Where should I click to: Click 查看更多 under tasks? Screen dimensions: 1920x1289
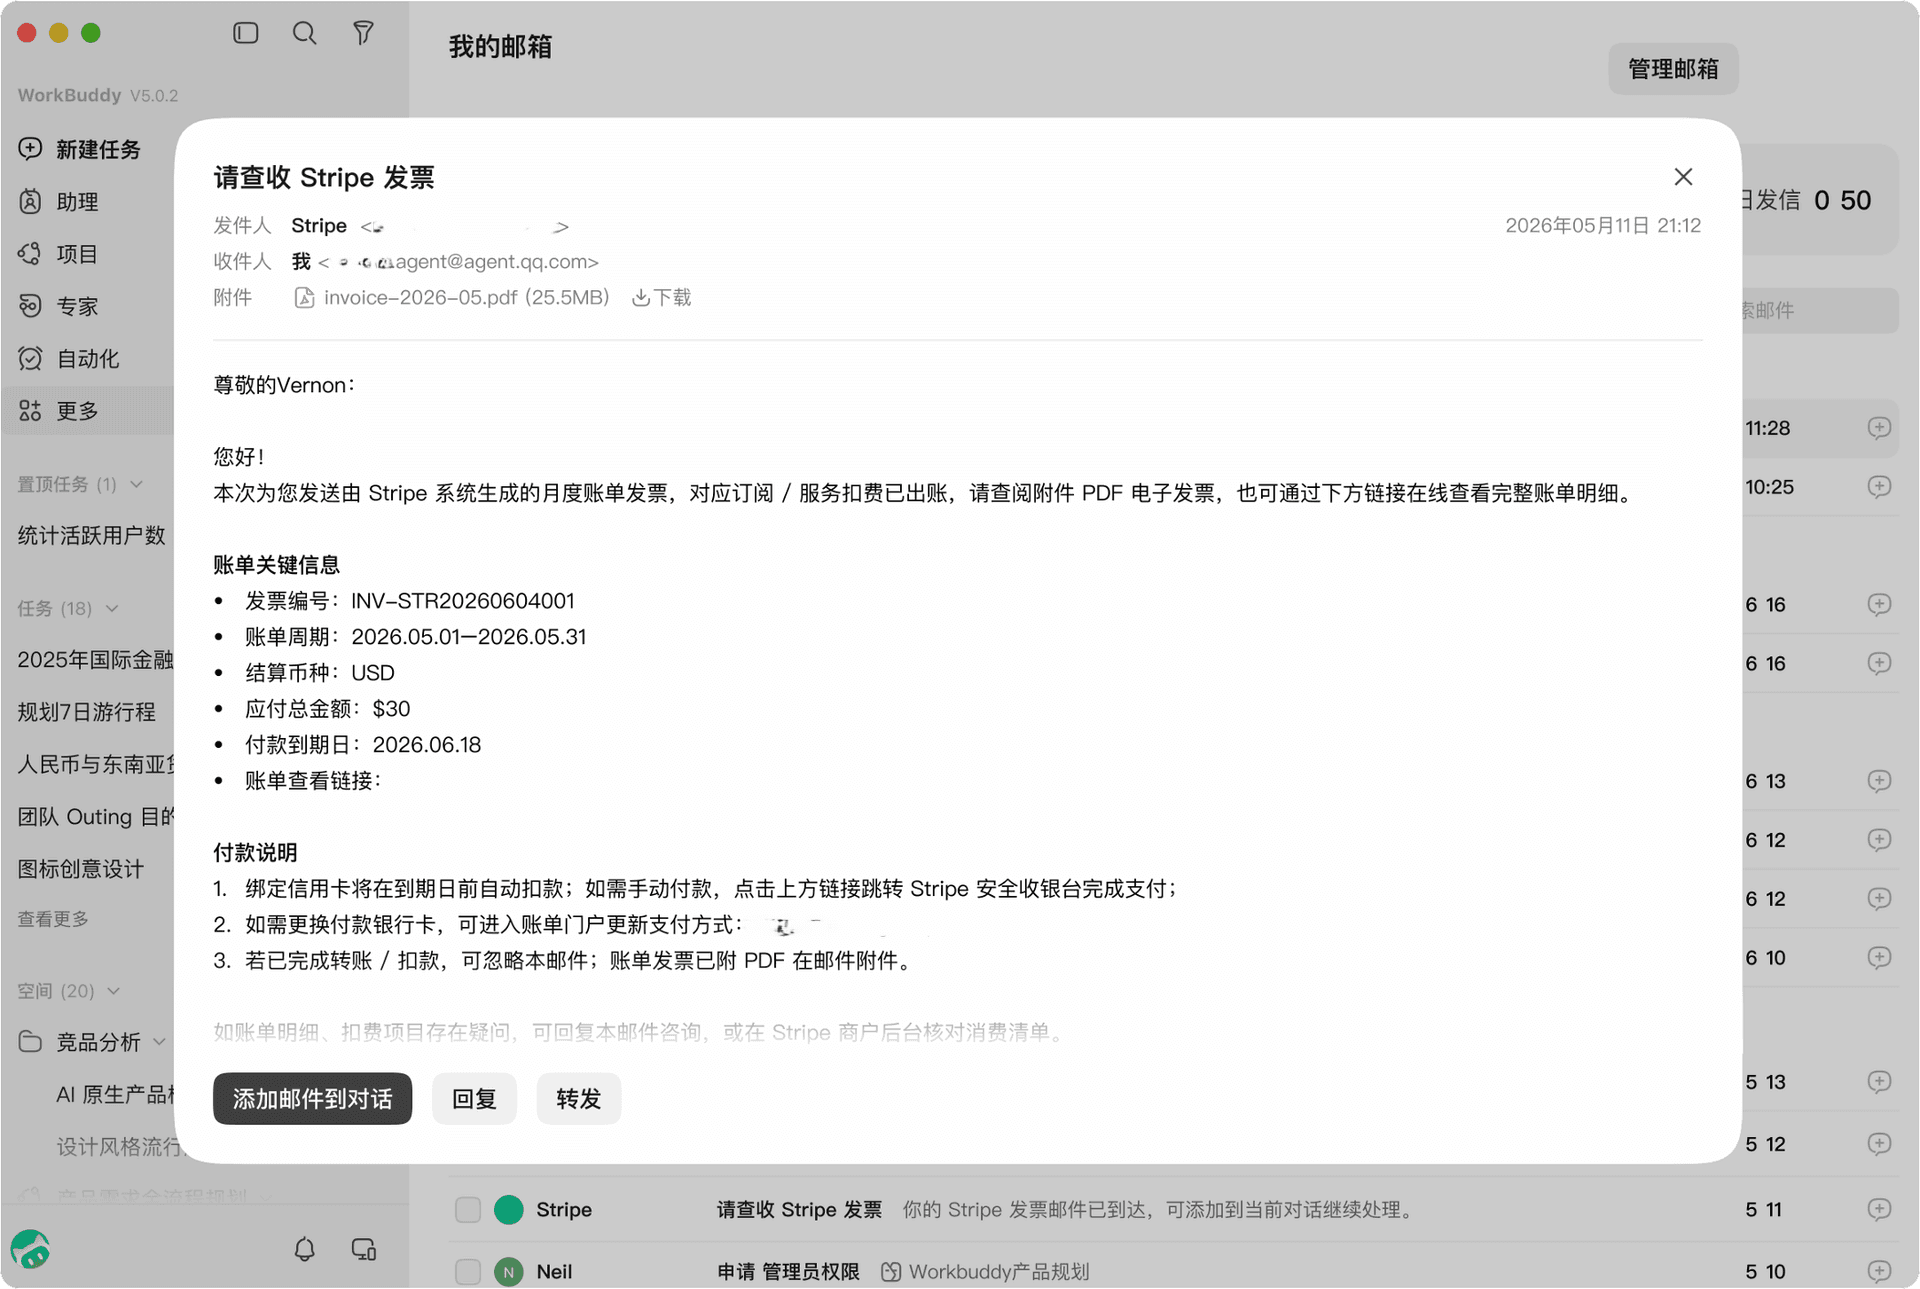tap(53, 919)
